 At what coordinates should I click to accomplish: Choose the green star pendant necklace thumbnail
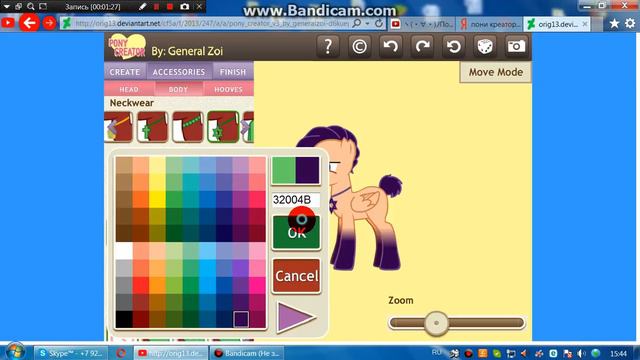(223, 127)
